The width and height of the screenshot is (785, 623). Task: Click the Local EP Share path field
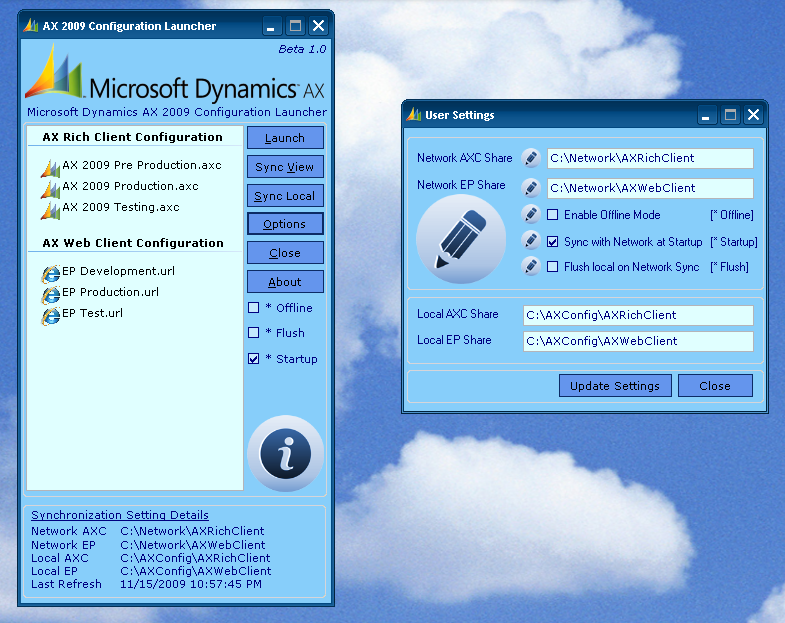638,341
